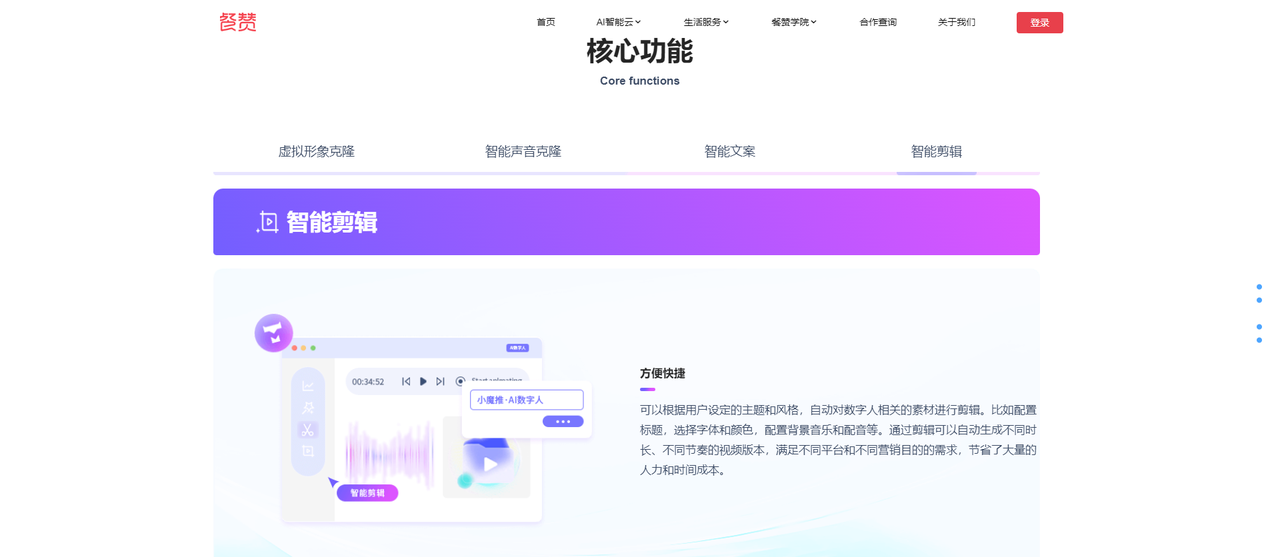Click the 小魔推·AI数字人 input field
Image resolution: width=1280 pixels, height=557 pixels.
coord(526,400)
